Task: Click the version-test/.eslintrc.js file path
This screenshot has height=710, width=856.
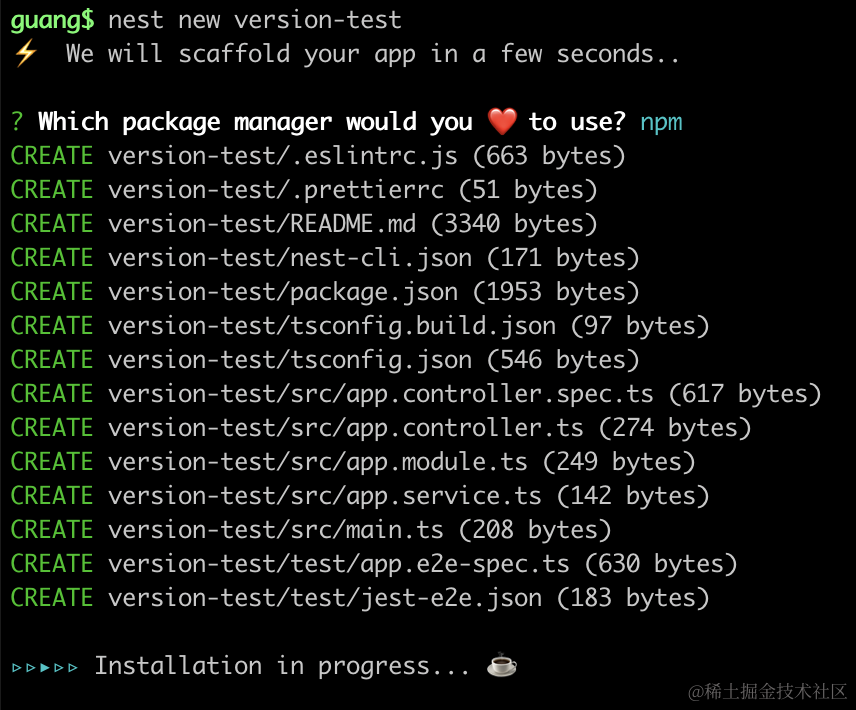Action: 282,156
